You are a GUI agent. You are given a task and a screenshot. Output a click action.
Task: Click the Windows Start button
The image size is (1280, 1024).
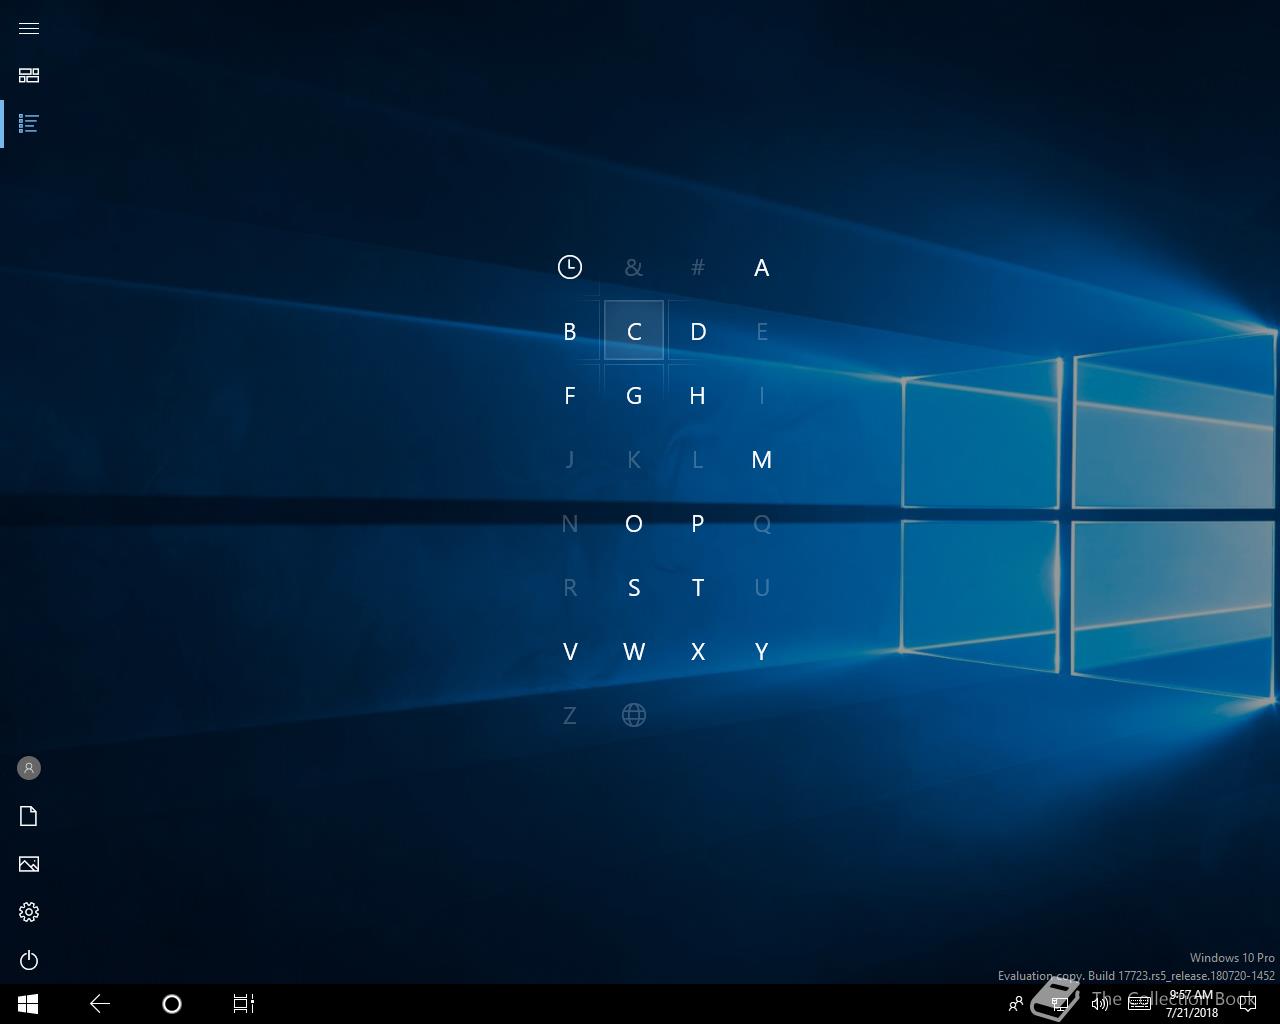click(28, 1004)
